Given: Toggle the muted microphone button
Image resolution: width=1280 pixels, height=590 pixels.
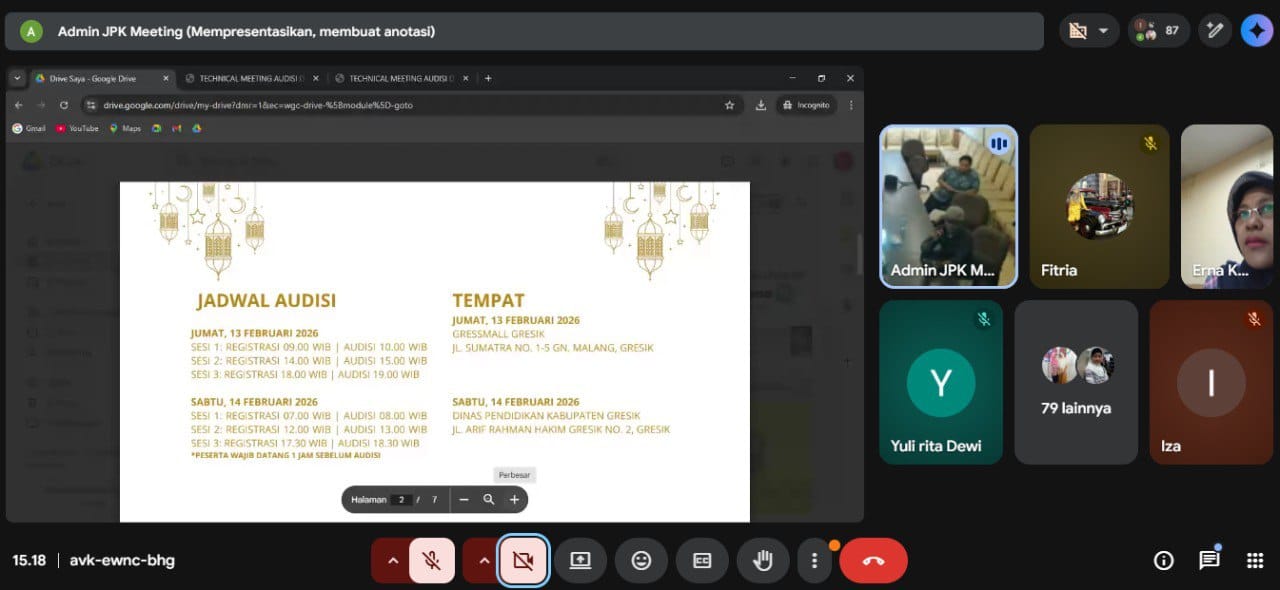Looking at the screenshot, I should pos(432,560).
